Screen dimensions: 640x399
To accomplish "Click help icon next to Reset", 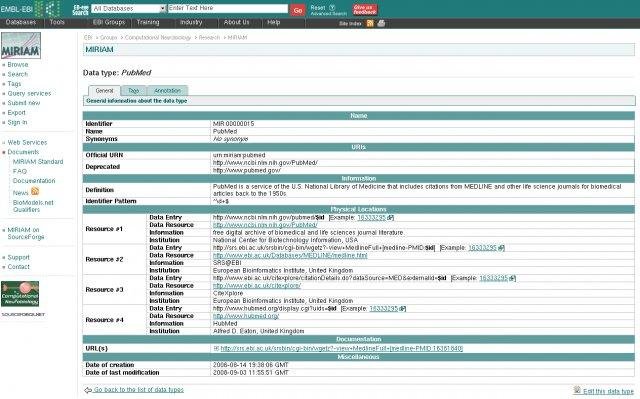I will tap(332, 7).
